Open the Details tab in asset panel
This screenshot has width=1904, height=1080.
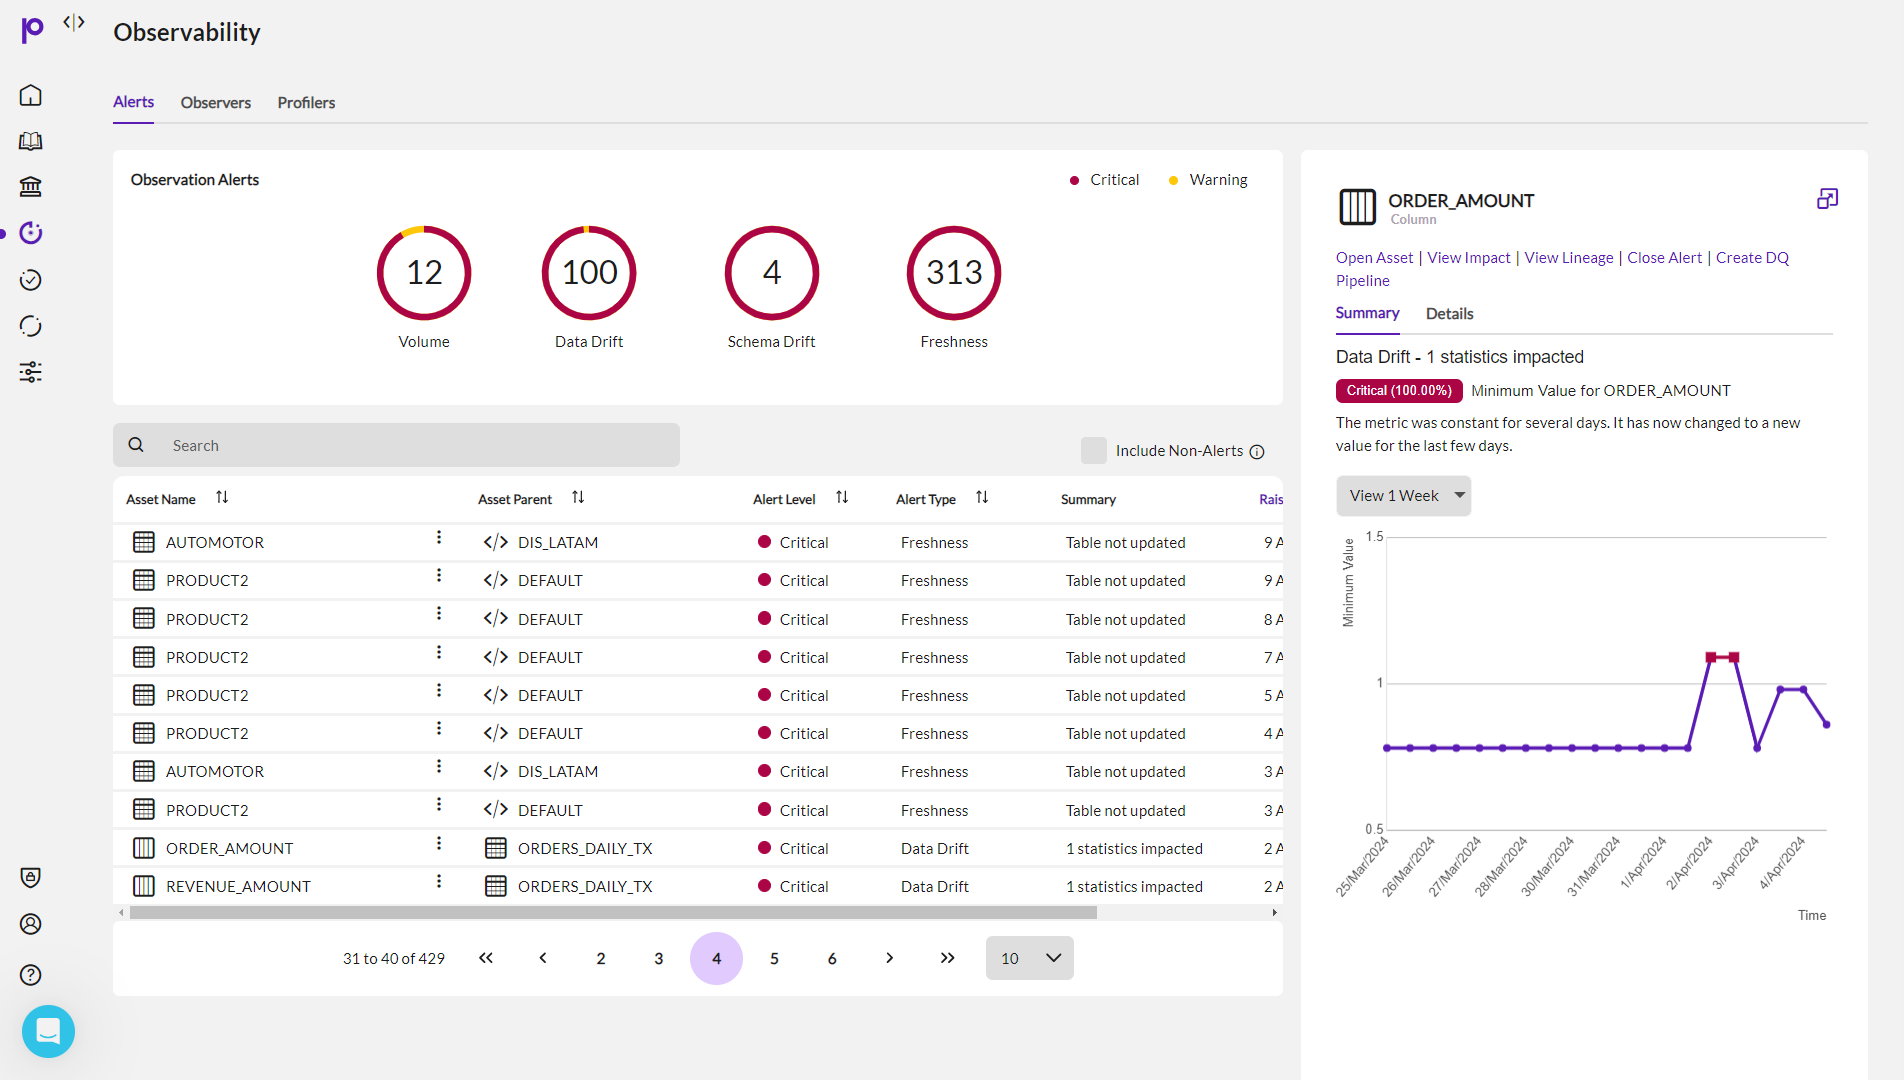coord(1449,314)
